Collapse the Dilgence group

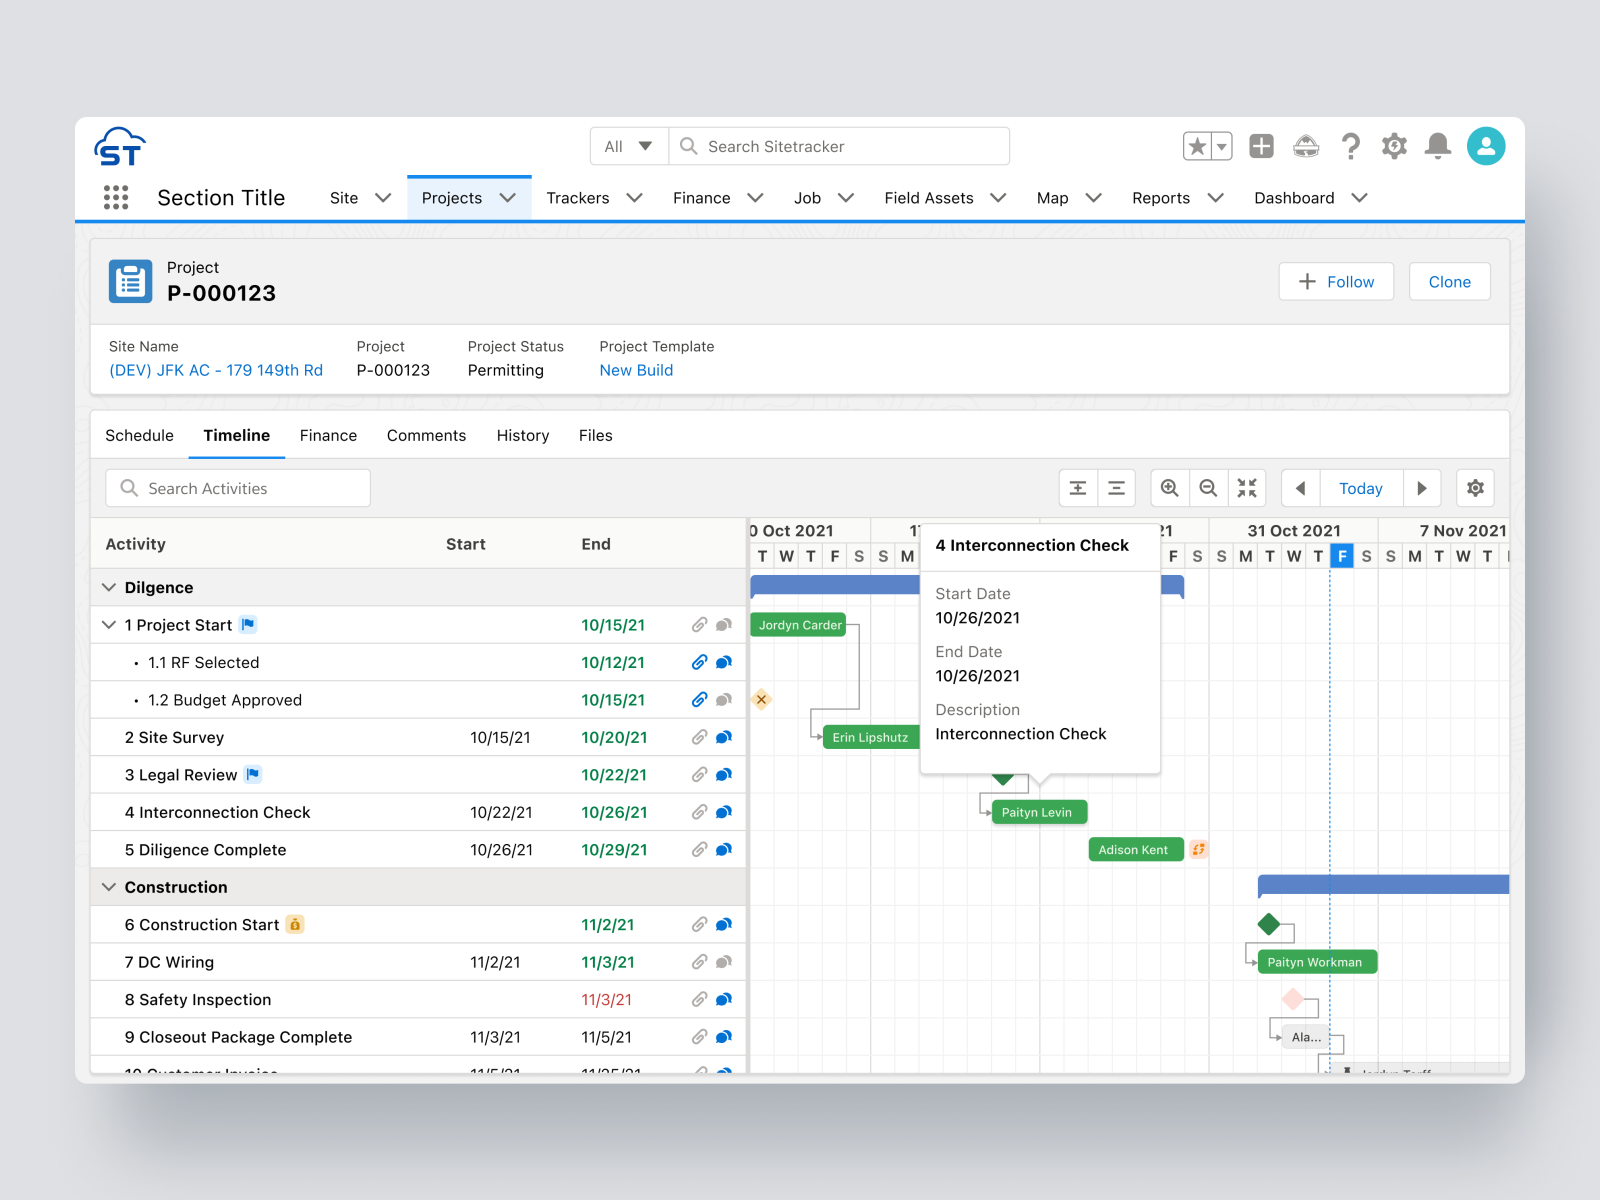pos(109,587)
